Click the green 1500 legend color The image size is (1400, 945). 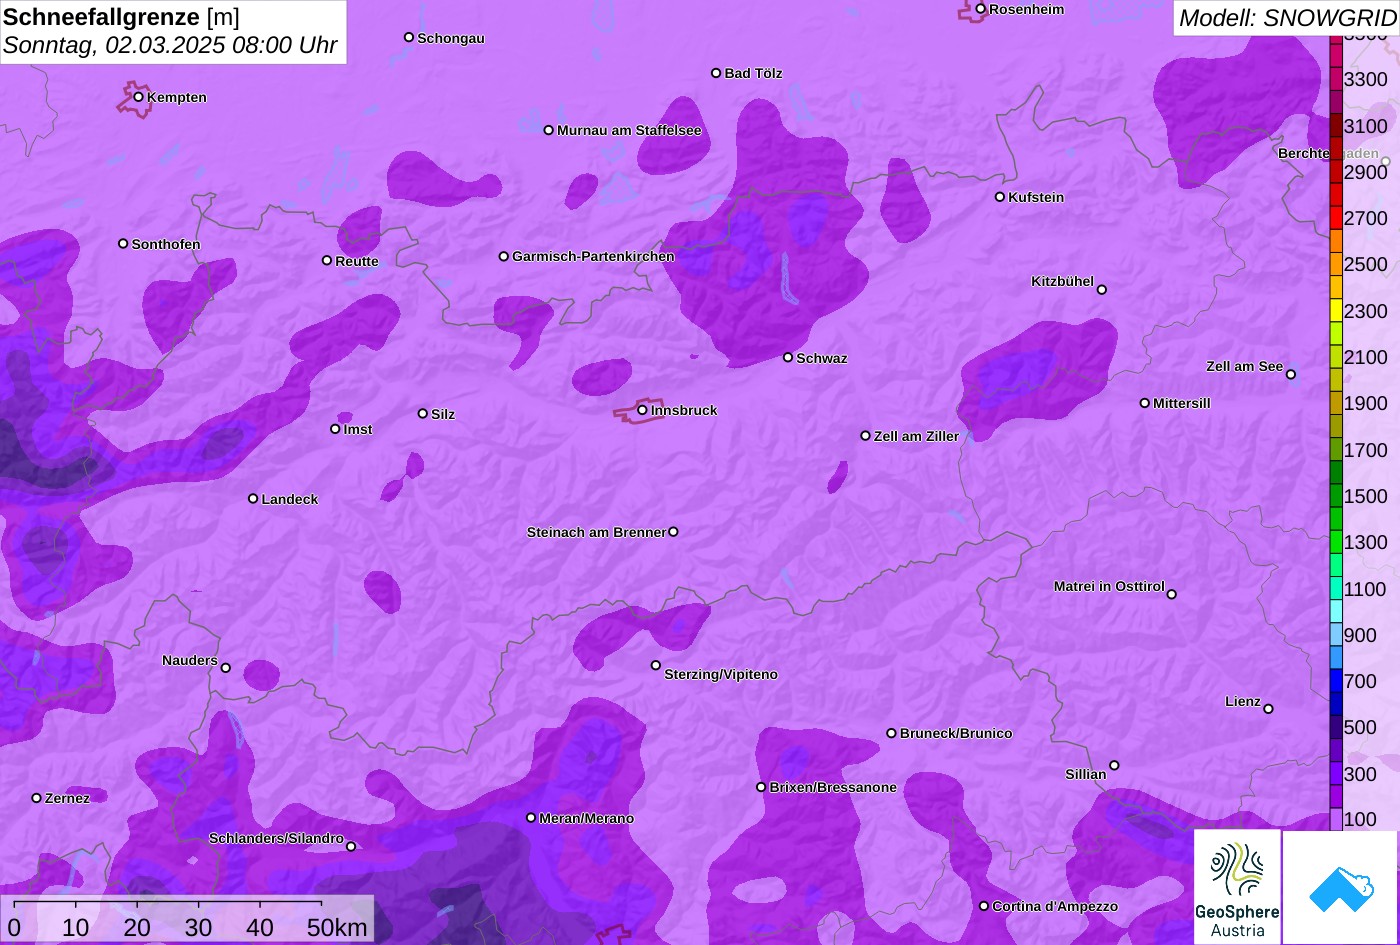click(x=1336, y=496)
